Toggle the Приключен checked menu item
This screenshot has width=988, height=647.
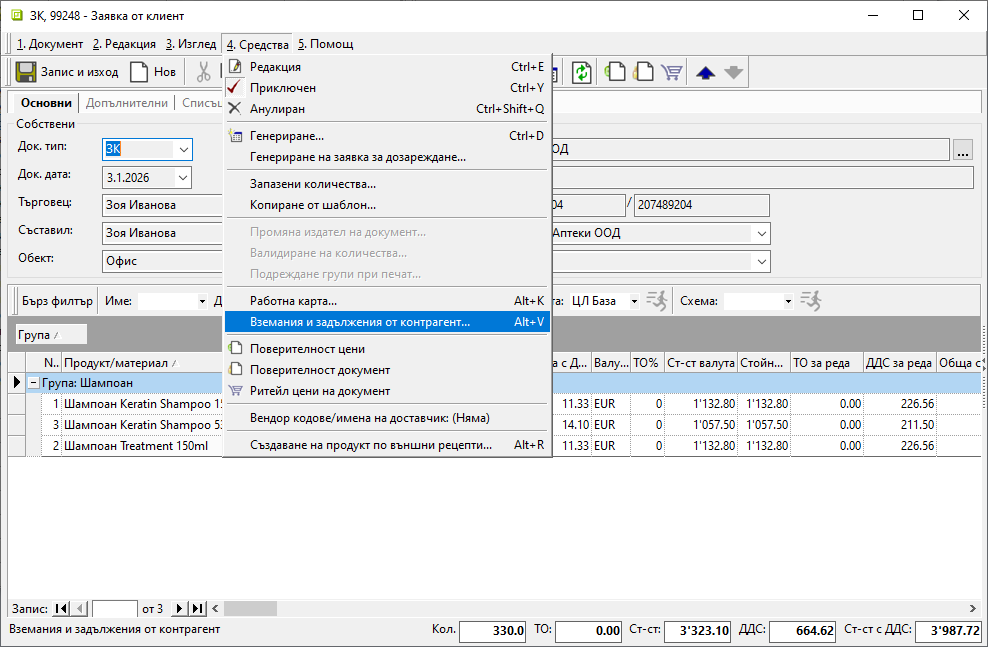click(283, 88)
